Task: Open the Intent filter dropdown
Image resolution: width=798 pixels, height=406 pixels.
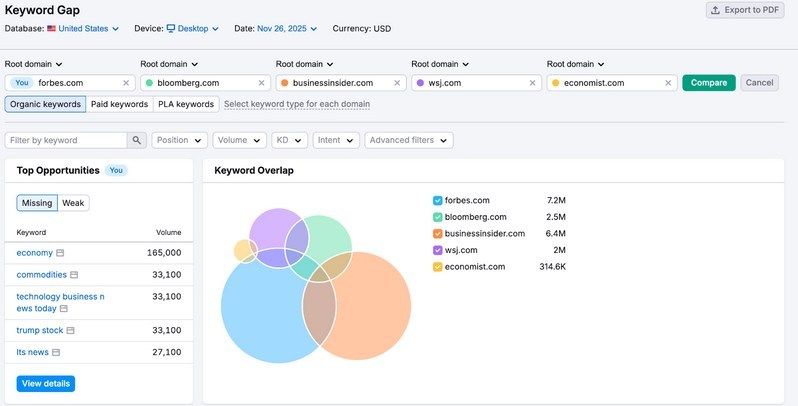Action: 336,140
